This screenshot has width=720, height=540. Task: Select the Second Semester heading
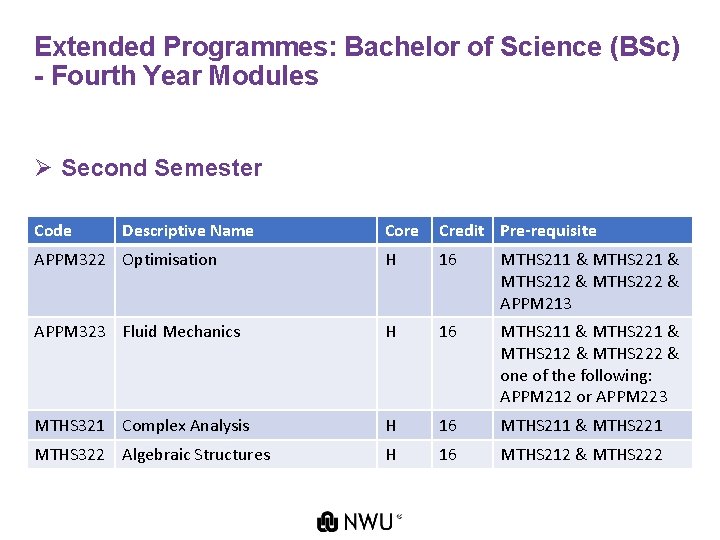click(x=162, y=168)
